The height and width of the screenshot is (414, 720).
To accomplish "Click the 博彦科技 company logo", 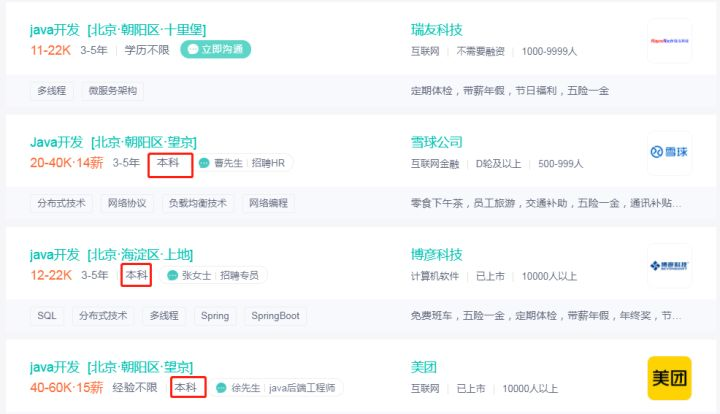I will [x=669, y=265].
